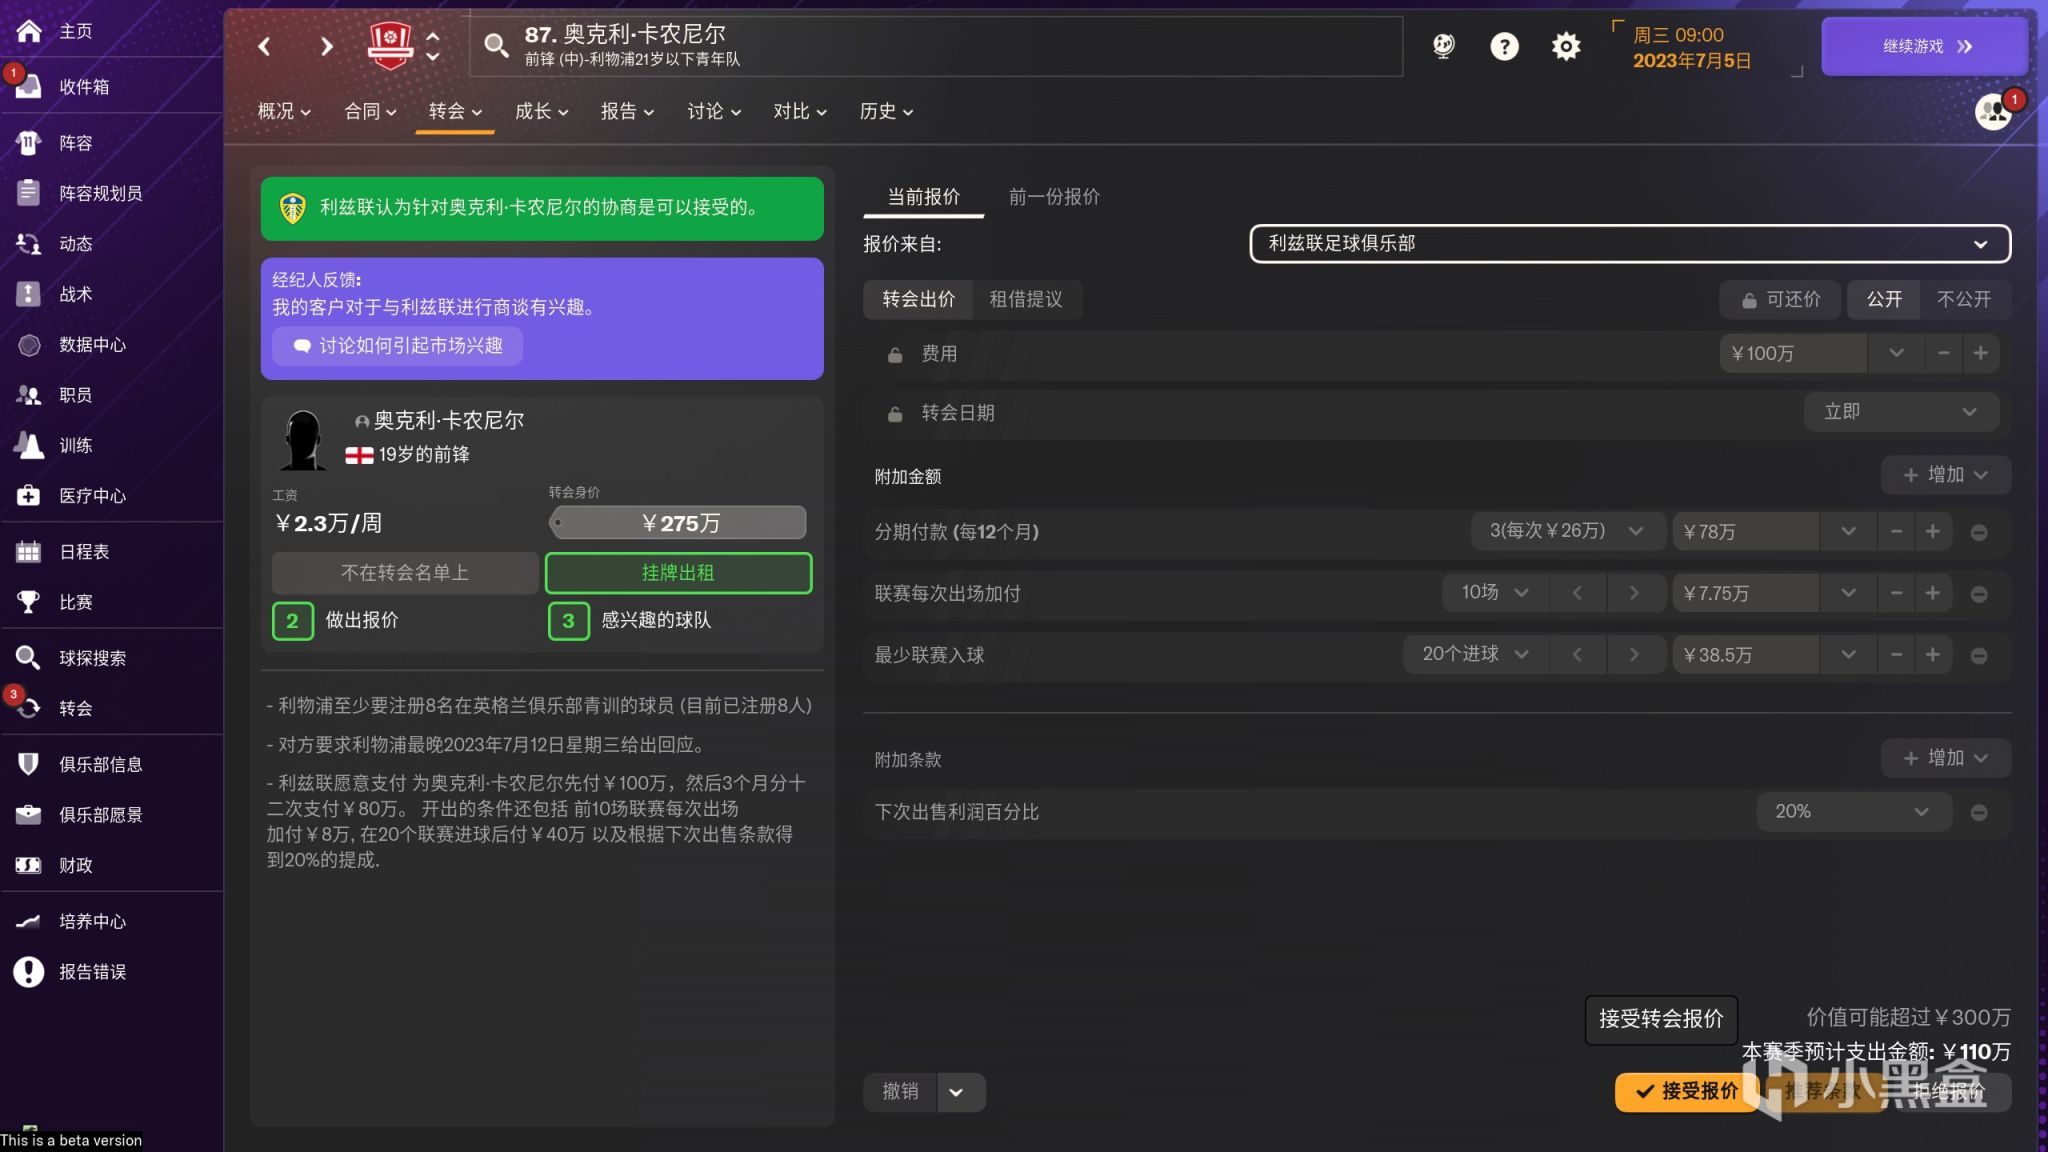The width and height of the screenshot is (2048, 1152).
Task: Toggle 可还价 negotiable option
Action: click(1781, 299)
